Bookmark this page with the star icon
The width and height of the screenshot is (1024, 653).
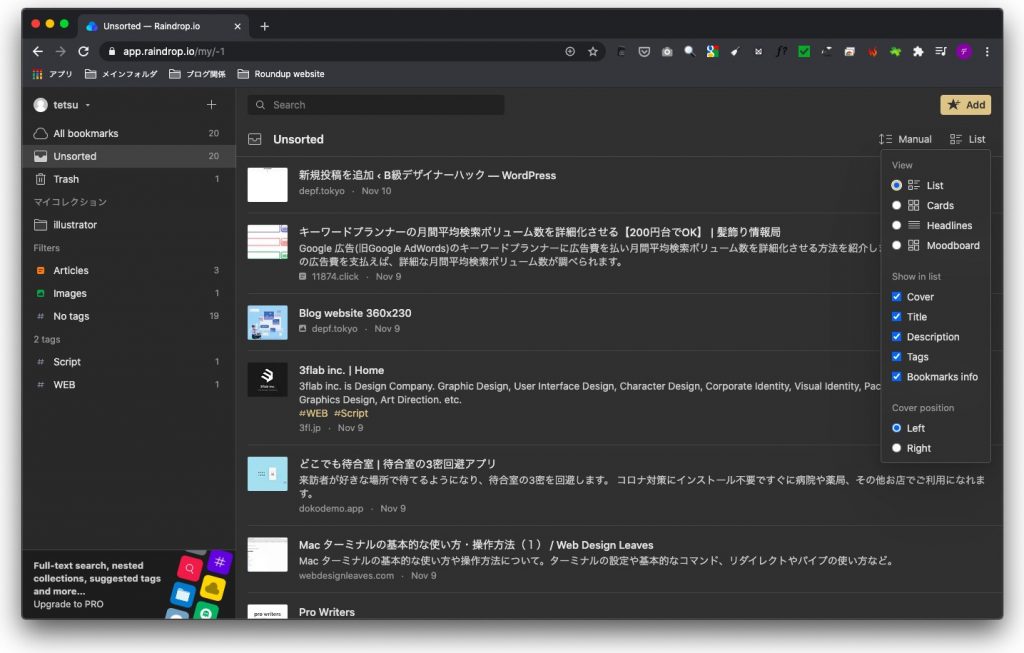coord(593,52)
